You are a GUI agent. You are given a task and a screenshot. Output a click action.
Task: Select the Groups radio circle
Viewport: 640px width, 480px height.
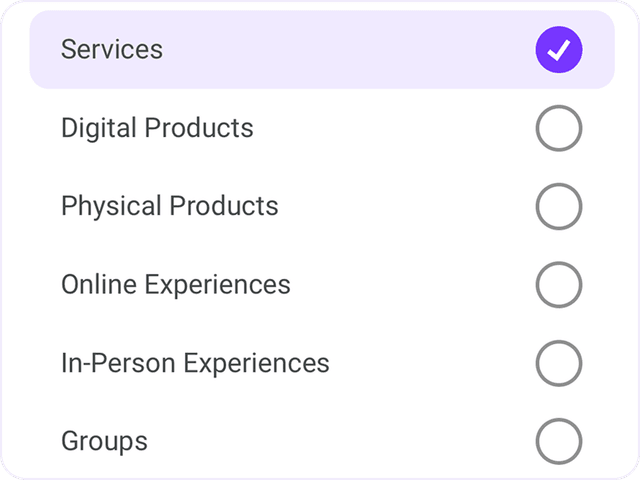pyautogui.click(x=558, y=440)
